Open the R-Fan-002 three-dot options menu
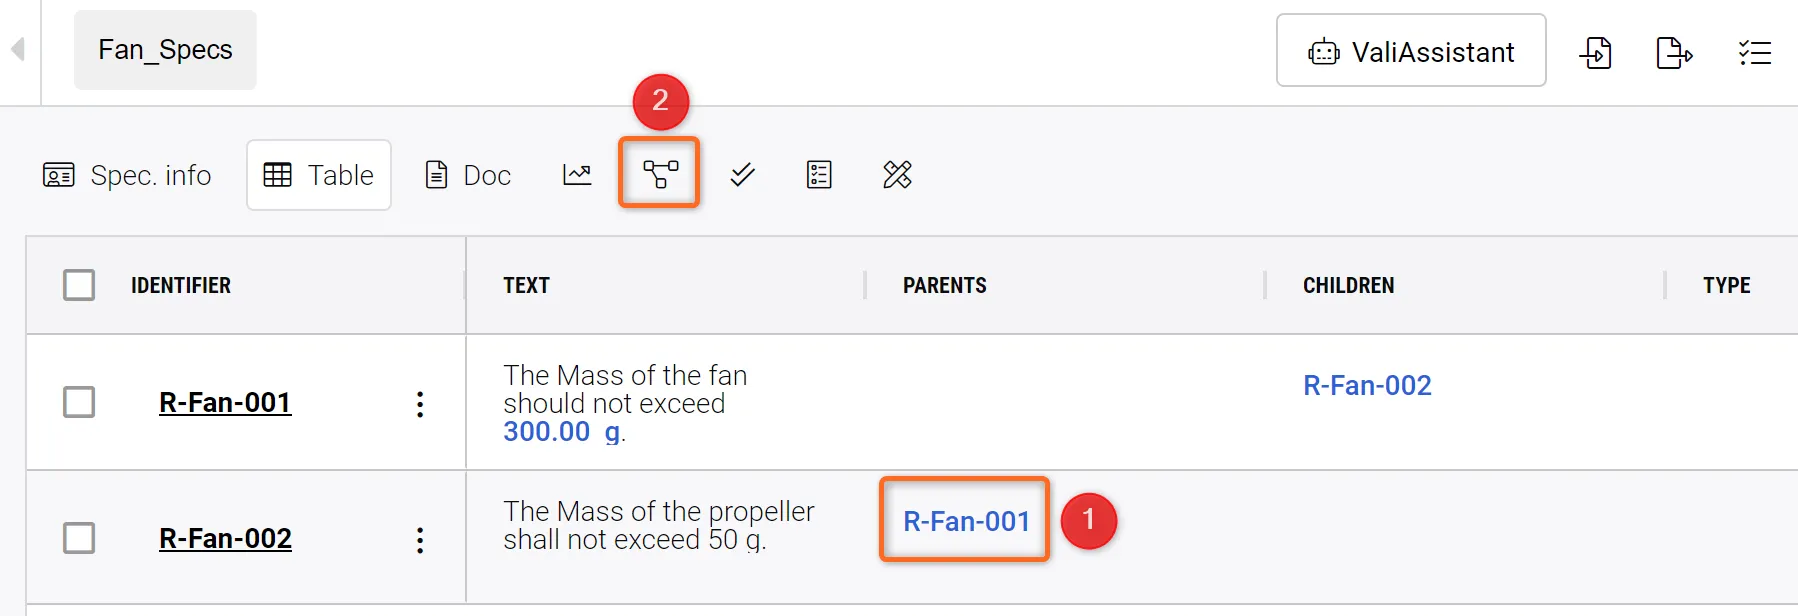 tap(420, 540)
